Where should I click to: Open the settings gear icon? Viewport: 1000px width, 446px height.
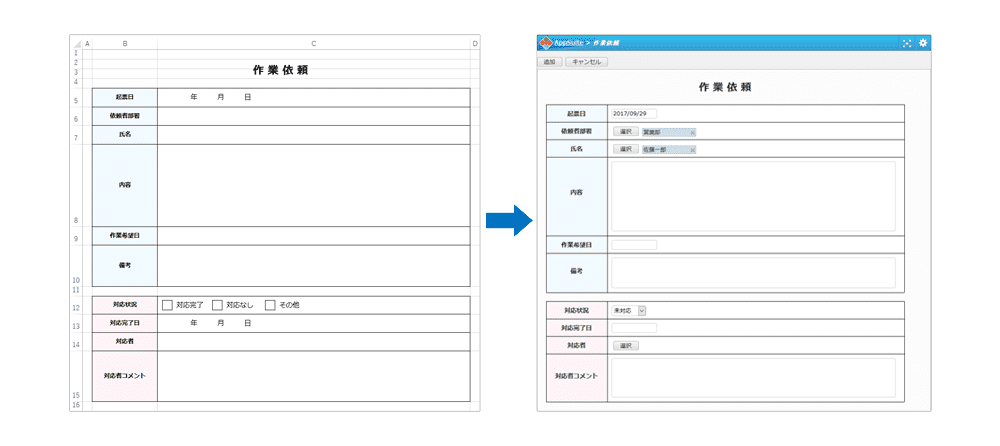[x=923, y=43]
